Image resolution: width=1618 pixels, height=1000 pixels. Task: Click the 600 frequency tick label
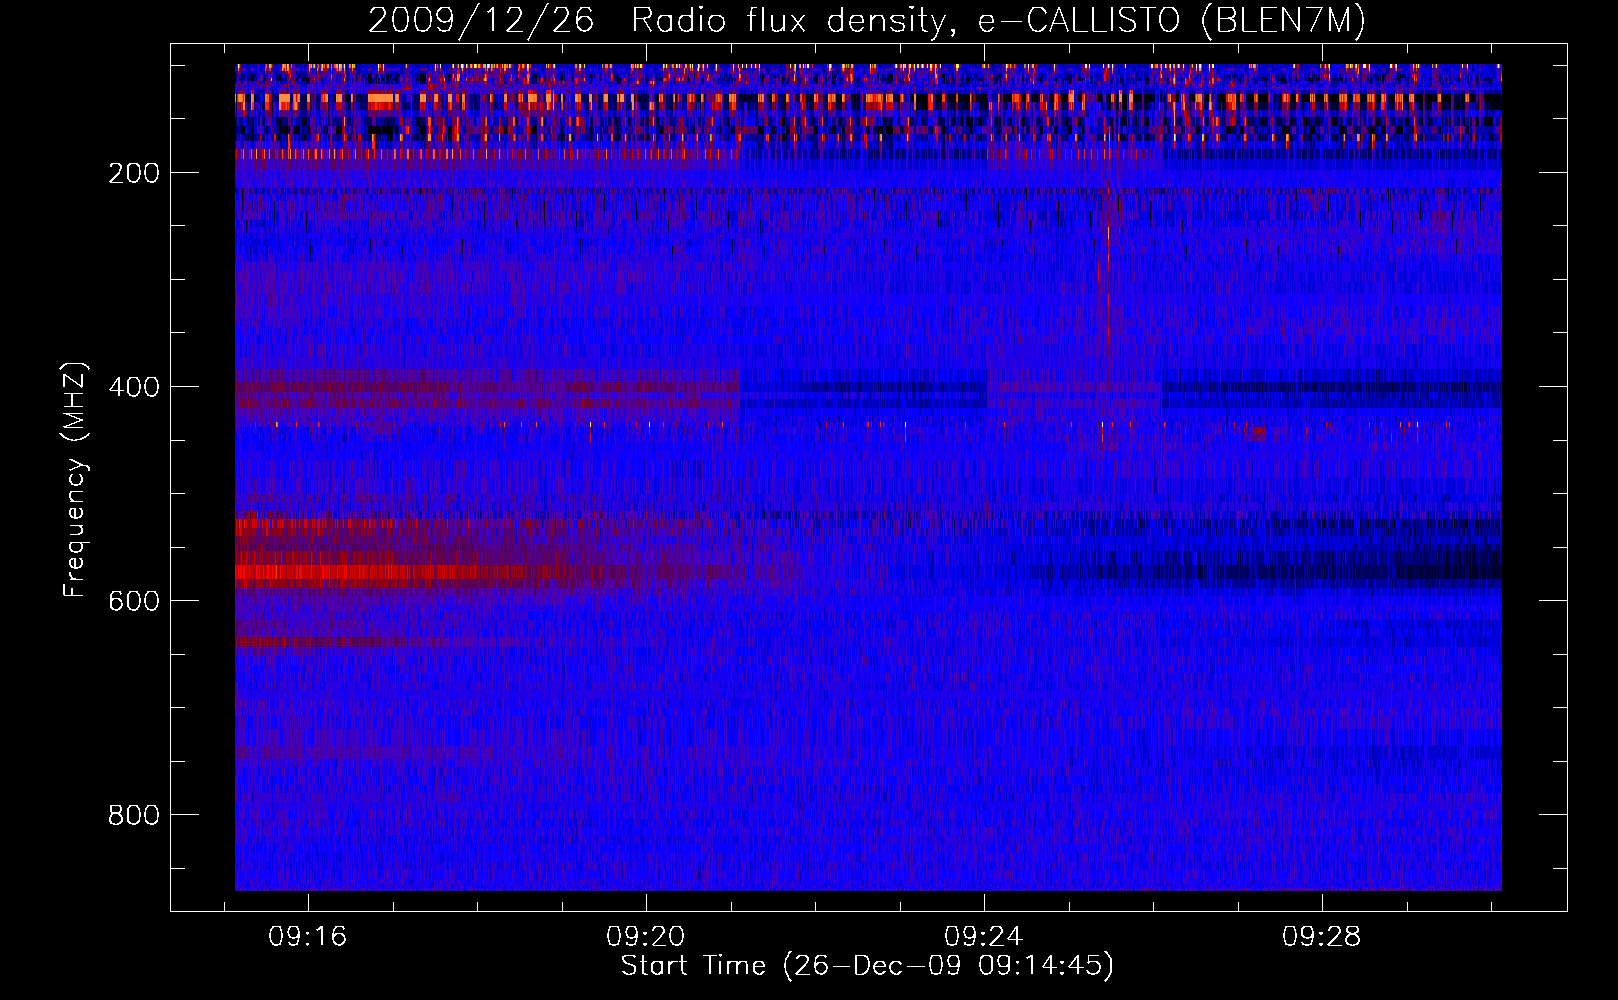[134, 601]
